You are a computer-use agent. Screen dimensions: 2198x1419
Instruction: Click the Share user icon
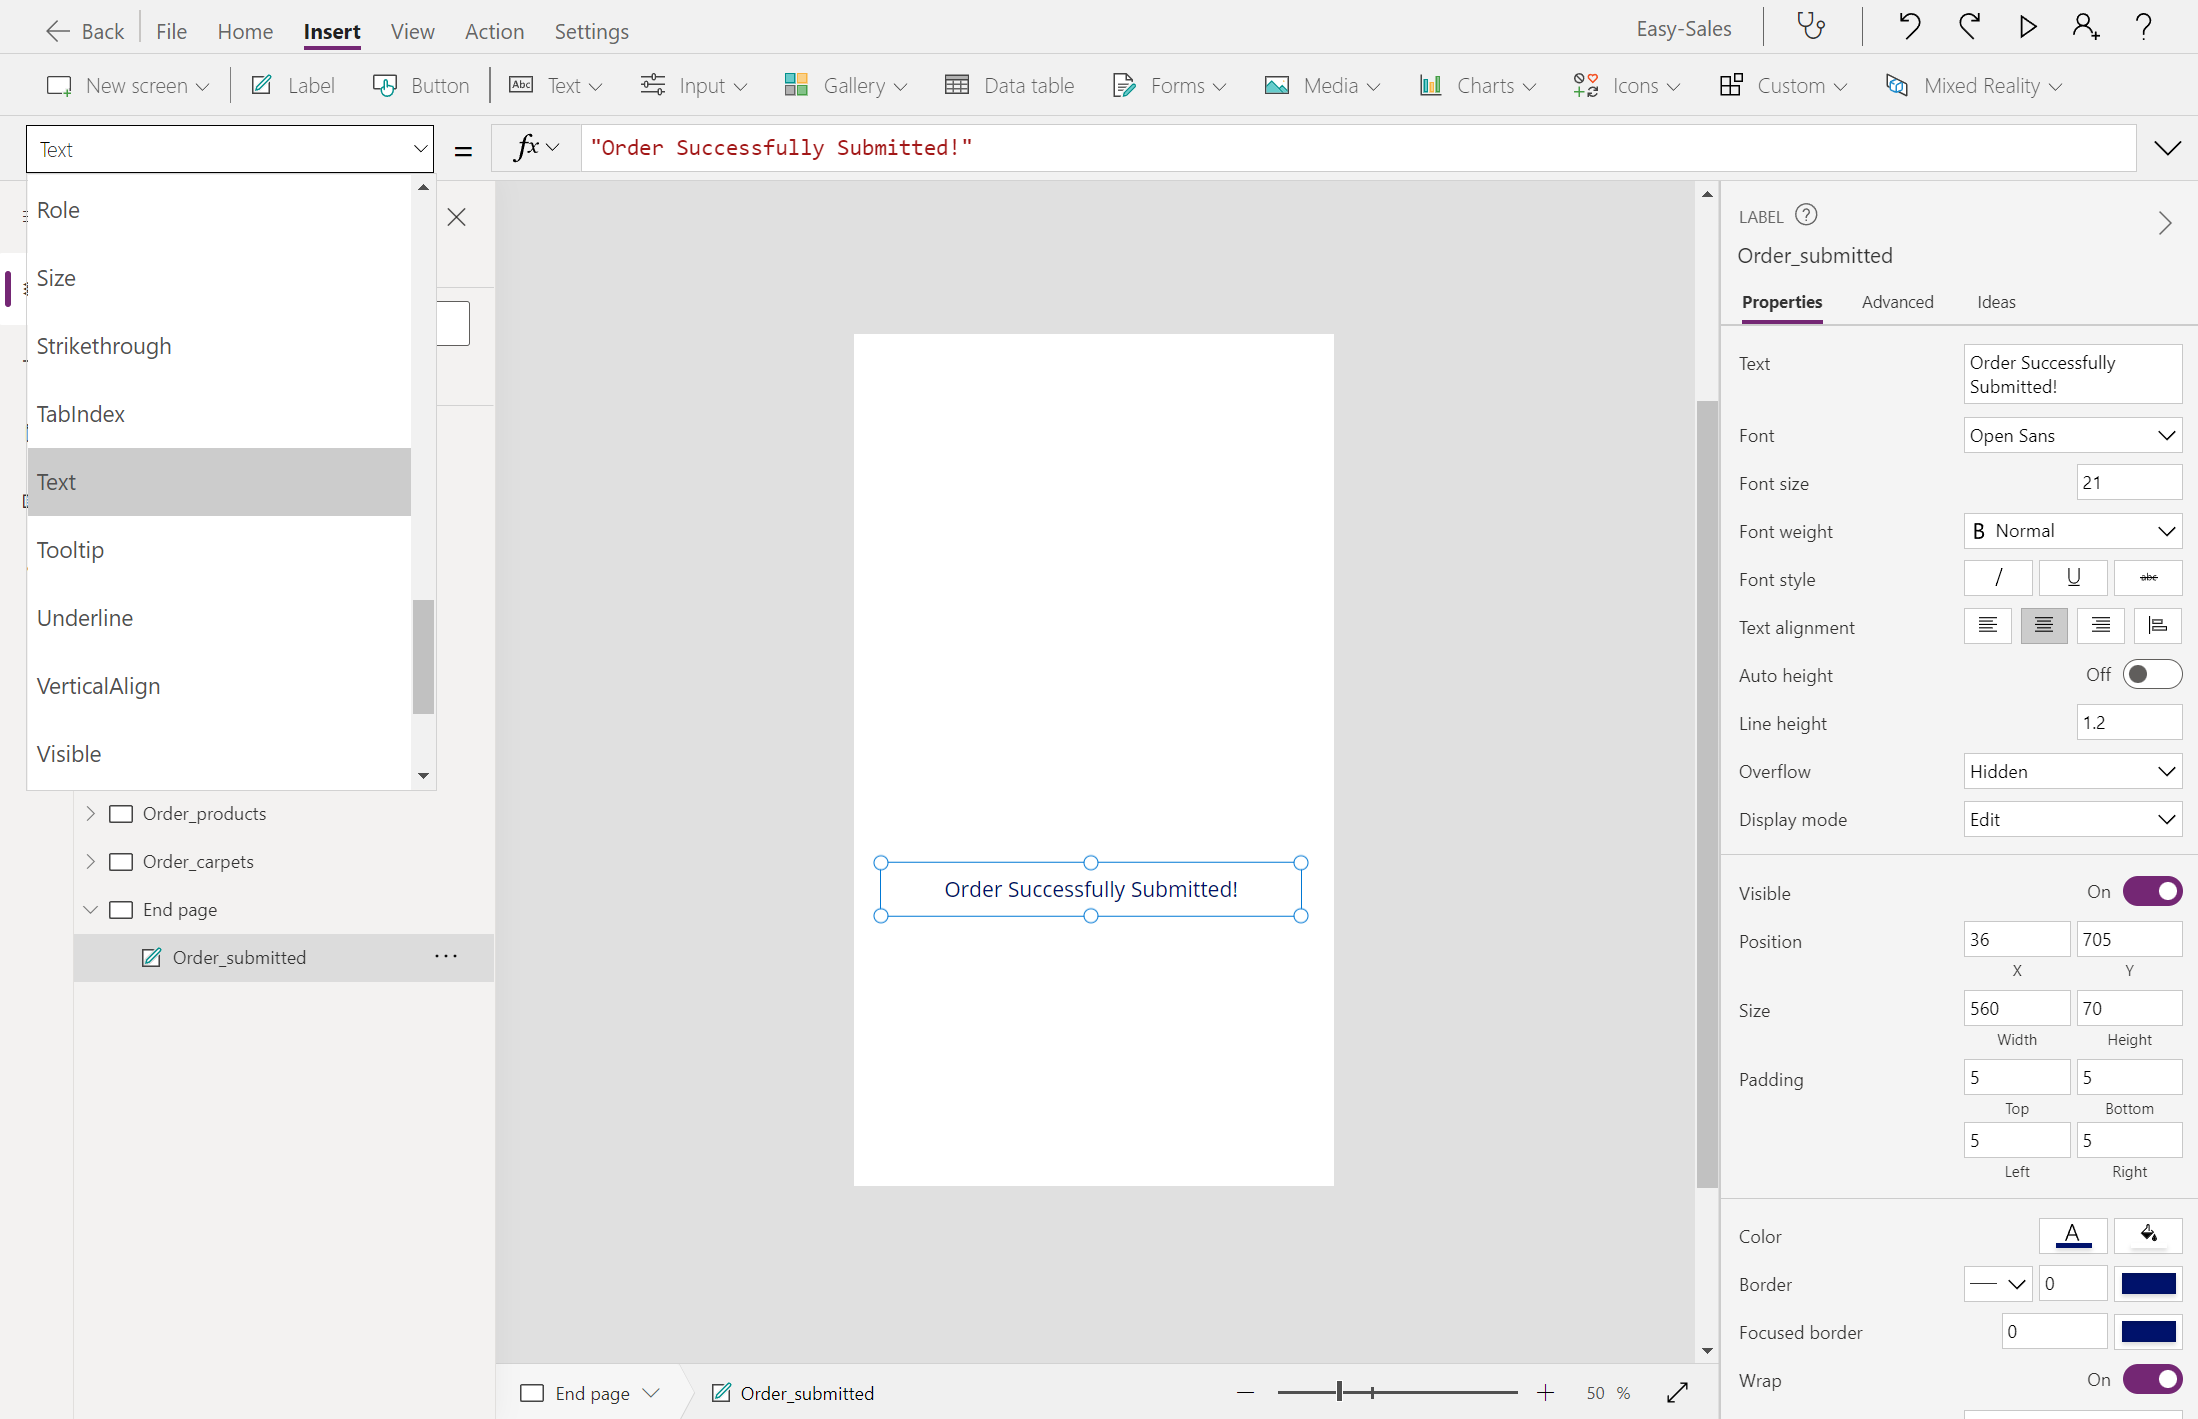pyautogui.click(x=2085, y=27)
